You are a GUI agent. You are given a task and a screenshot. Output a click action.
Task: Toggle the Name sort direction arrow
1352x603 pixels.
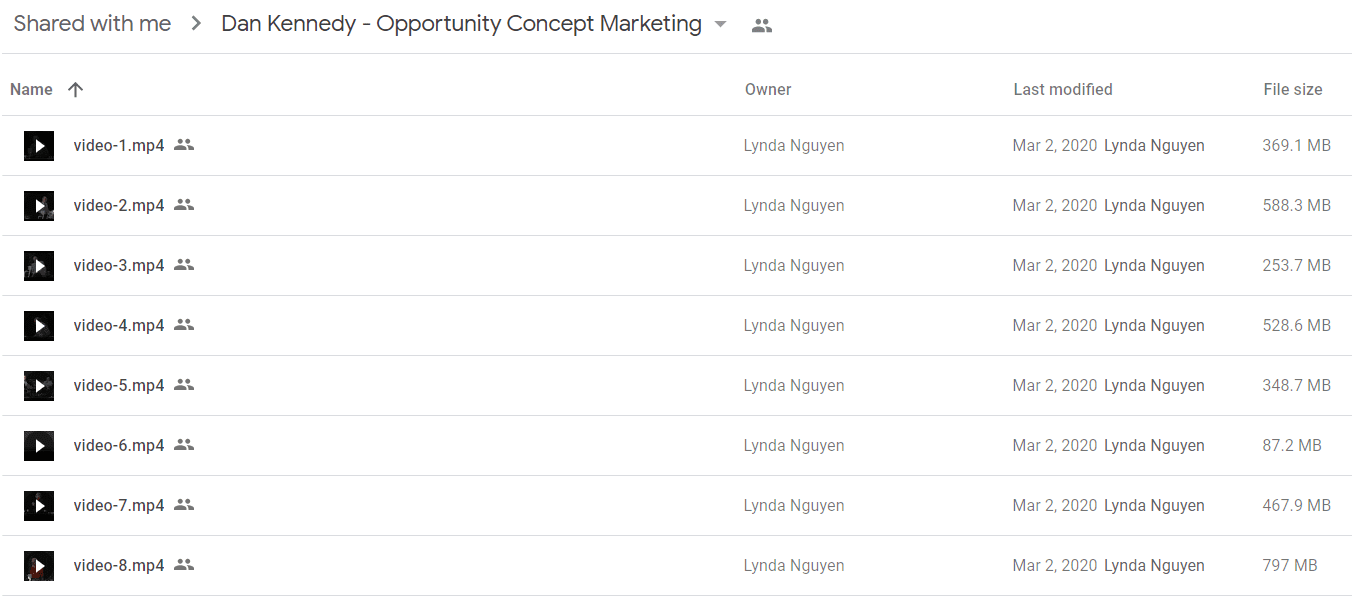point(75,89)
